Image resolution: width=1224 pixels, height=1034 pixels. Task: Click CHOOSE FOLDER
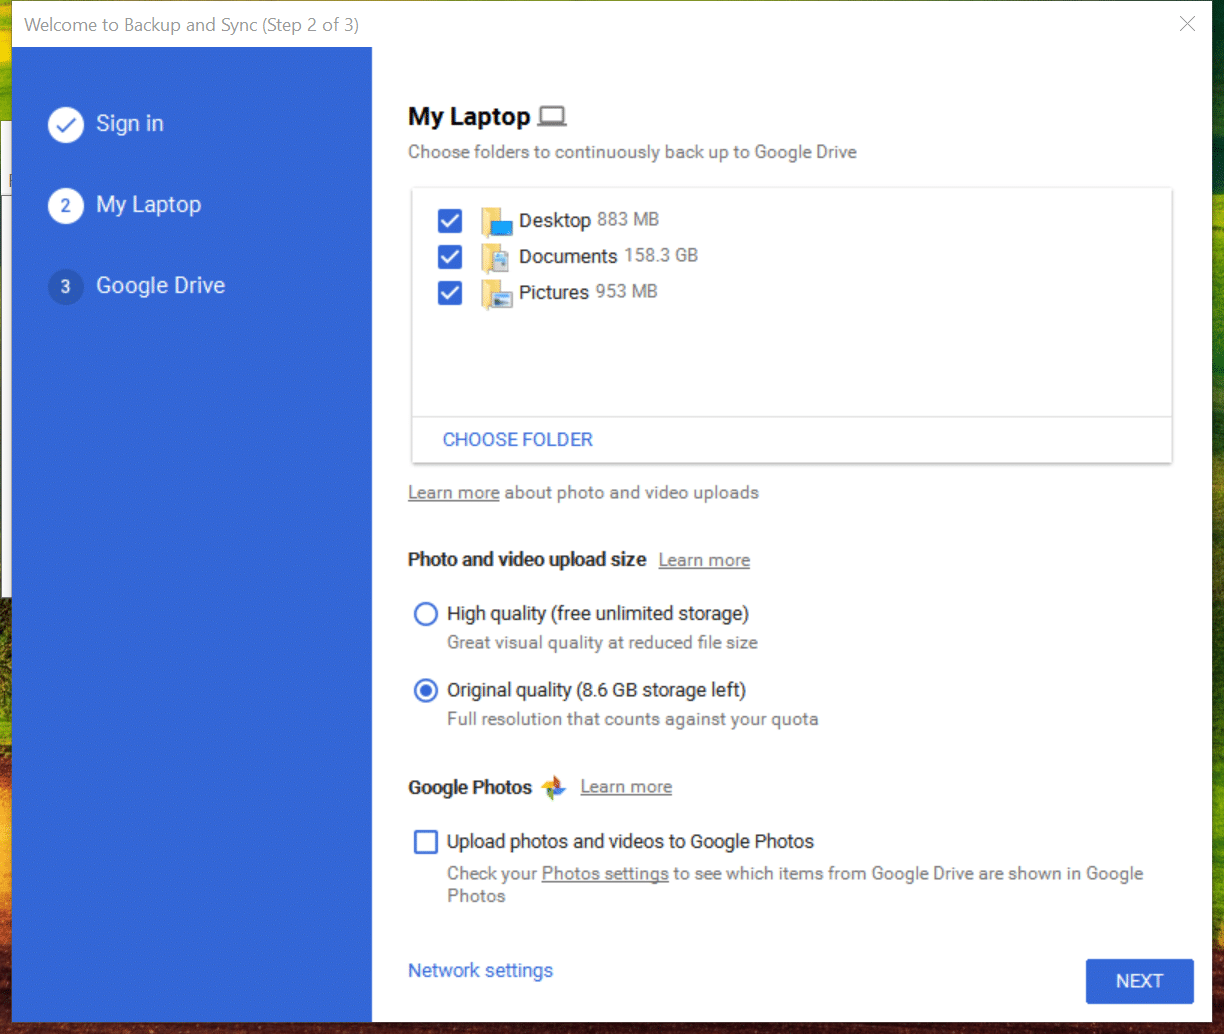(518, 440)
